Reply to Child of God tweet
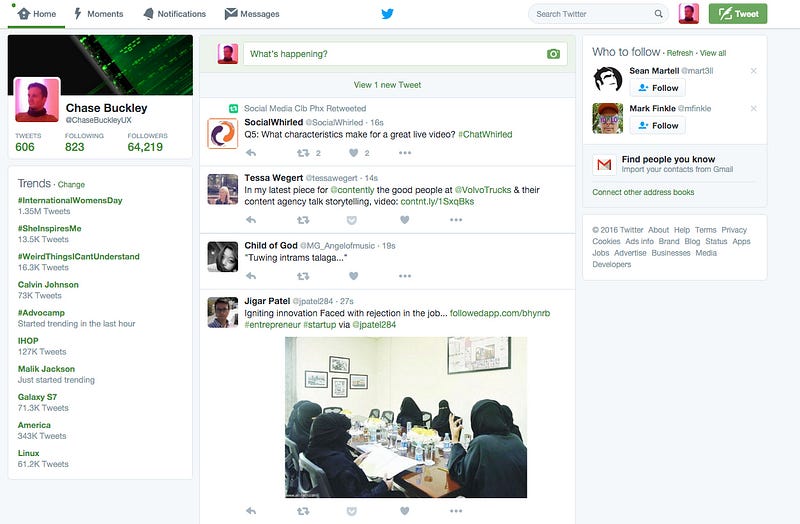The height and width of the screenshot is (524, 800). 251,276
